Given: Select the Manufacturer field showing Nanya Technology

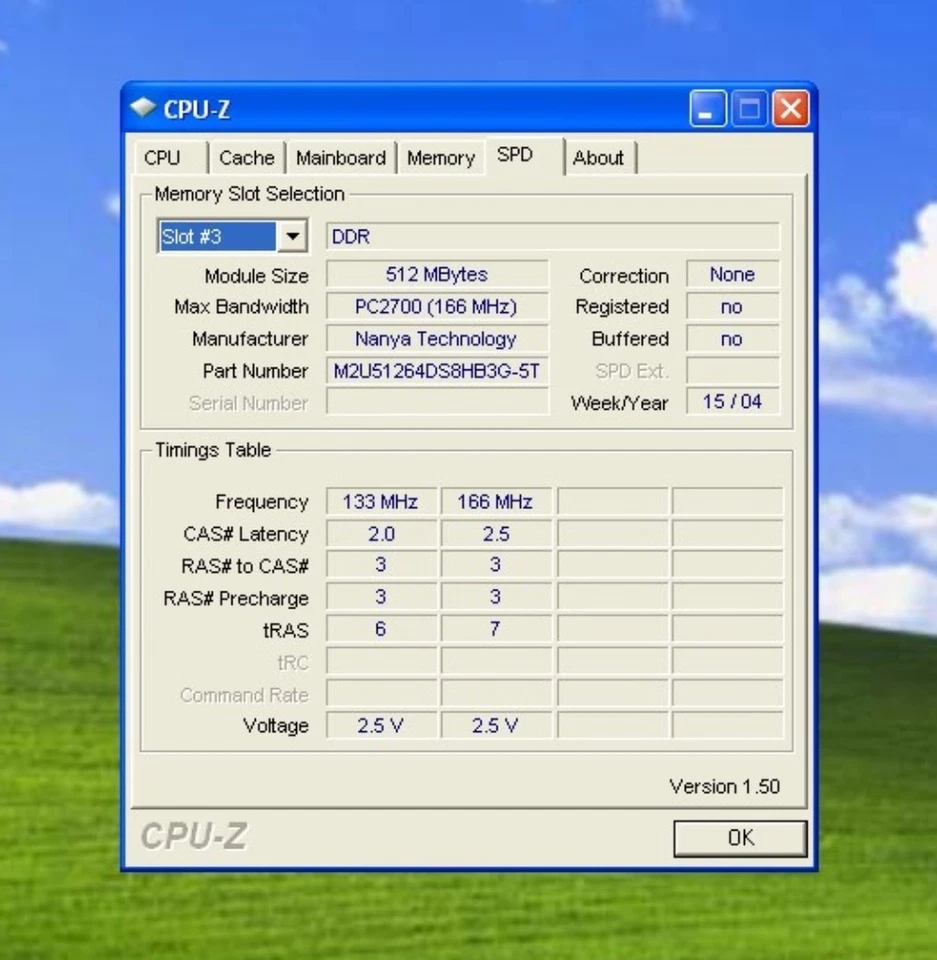Looking at the screenshot, I should pyautogui.click(x=437, y=339).
